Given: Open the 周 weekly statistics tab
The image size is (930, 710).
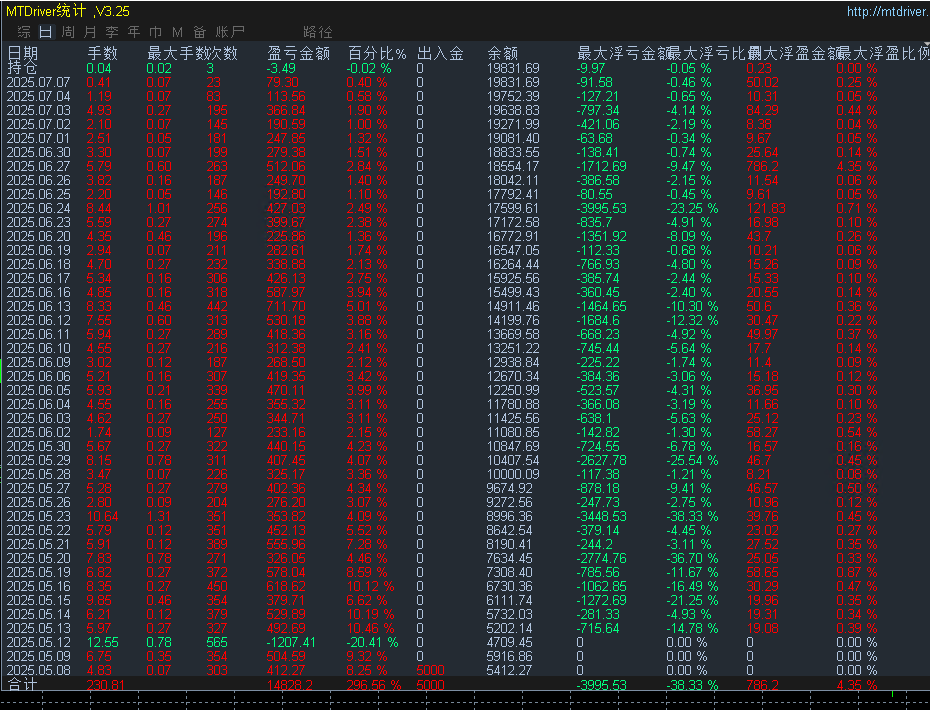Looking at the screenshot, I should pyautogui.click(x=67, y=32).
